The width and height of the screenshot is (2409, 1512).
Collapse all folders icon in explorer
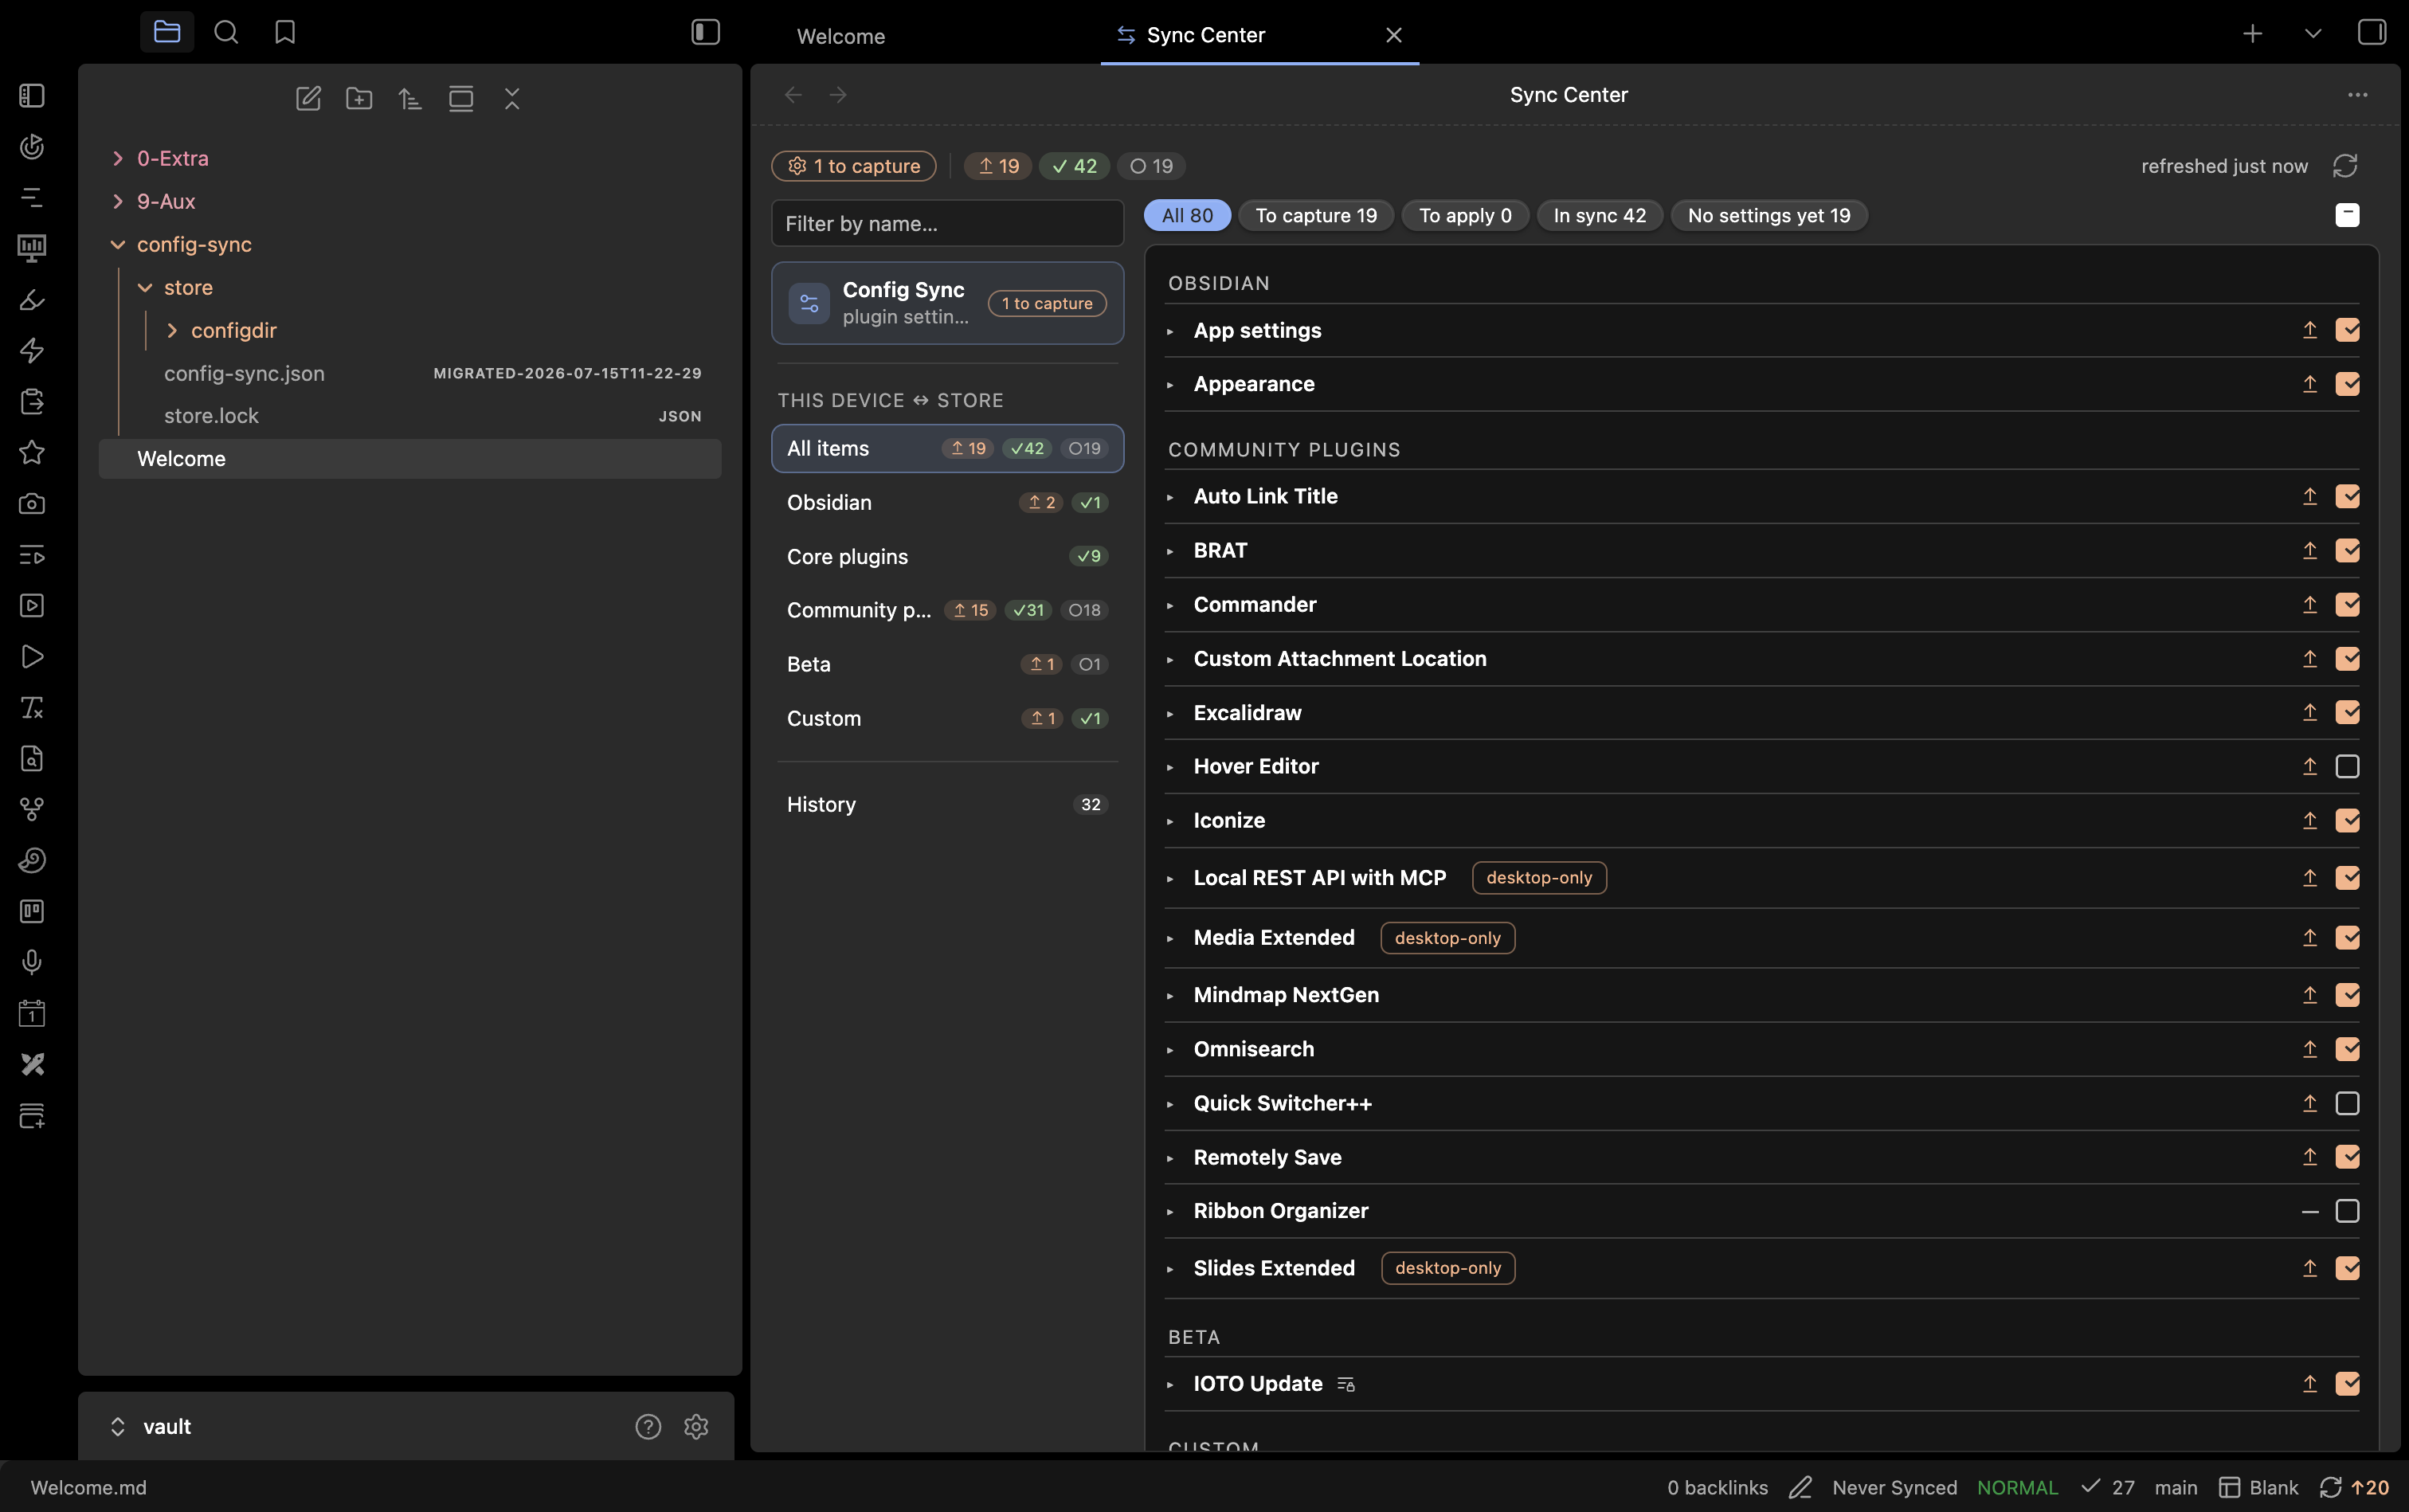click(512, 98)
